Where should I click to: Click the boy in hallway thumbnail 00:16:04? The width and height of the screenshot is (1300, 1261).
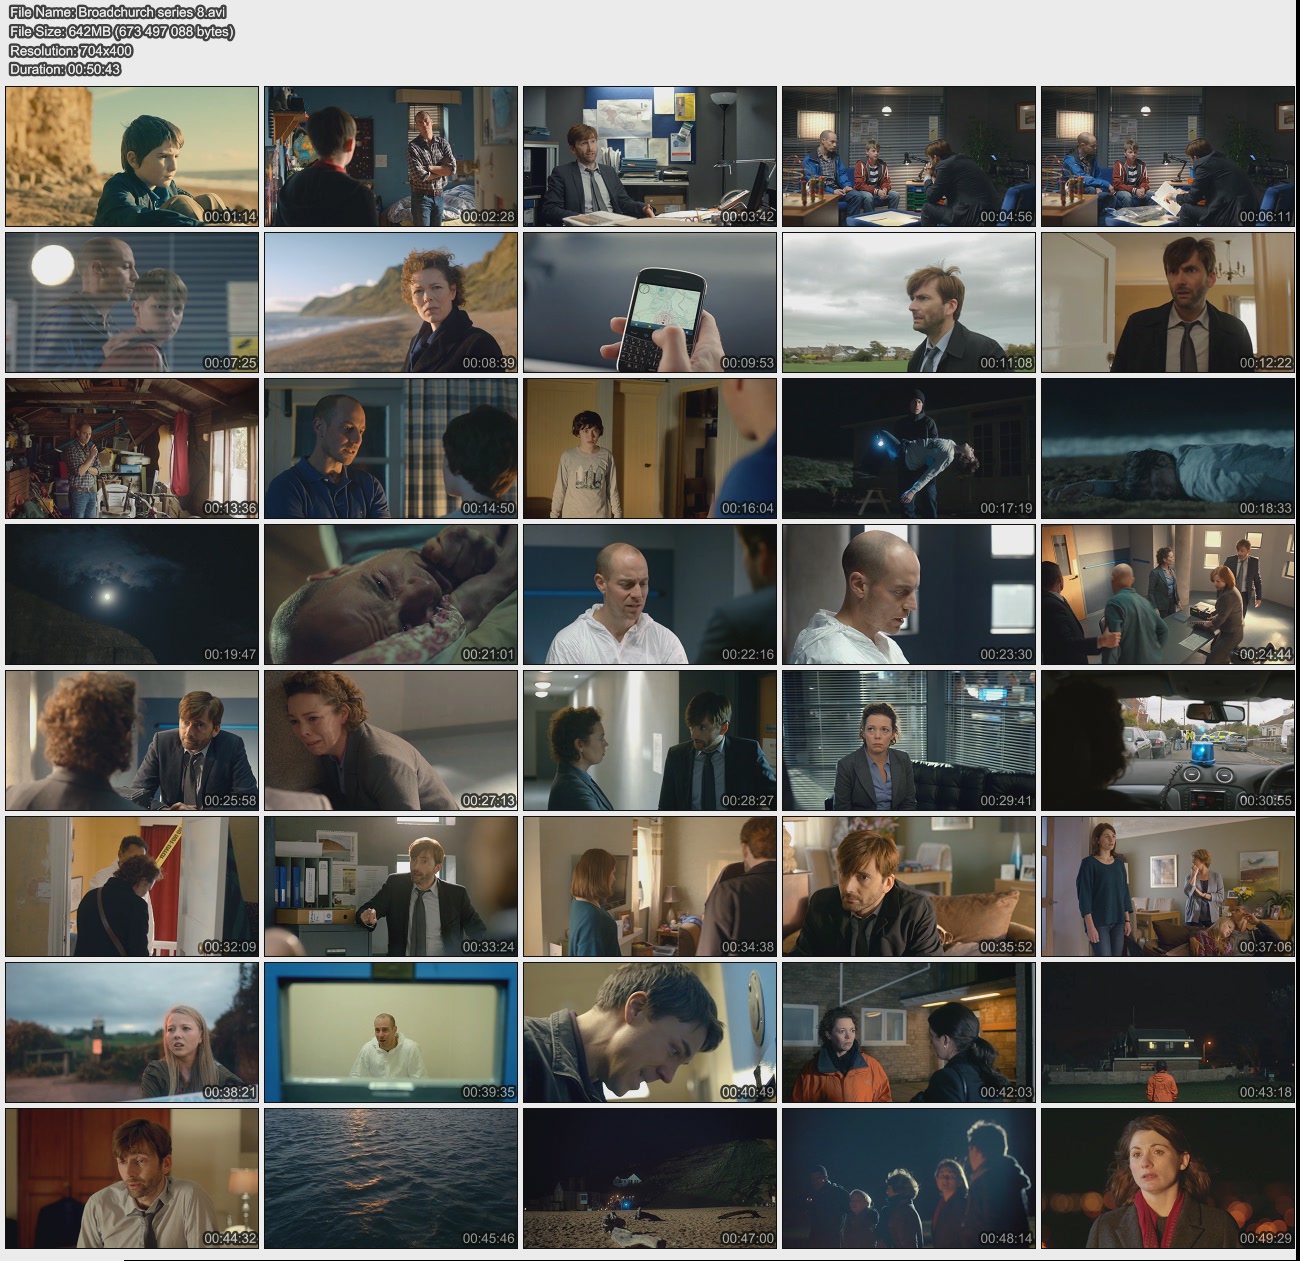(649, 448)
